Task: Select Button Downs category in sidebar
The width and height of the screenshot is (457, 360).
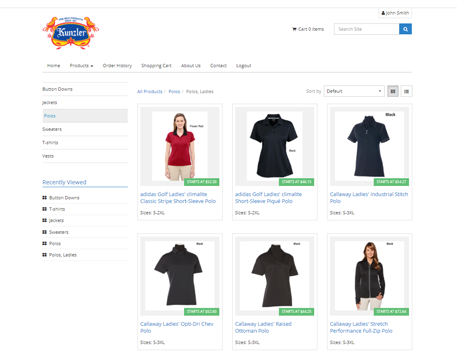Action: (85, 89)
